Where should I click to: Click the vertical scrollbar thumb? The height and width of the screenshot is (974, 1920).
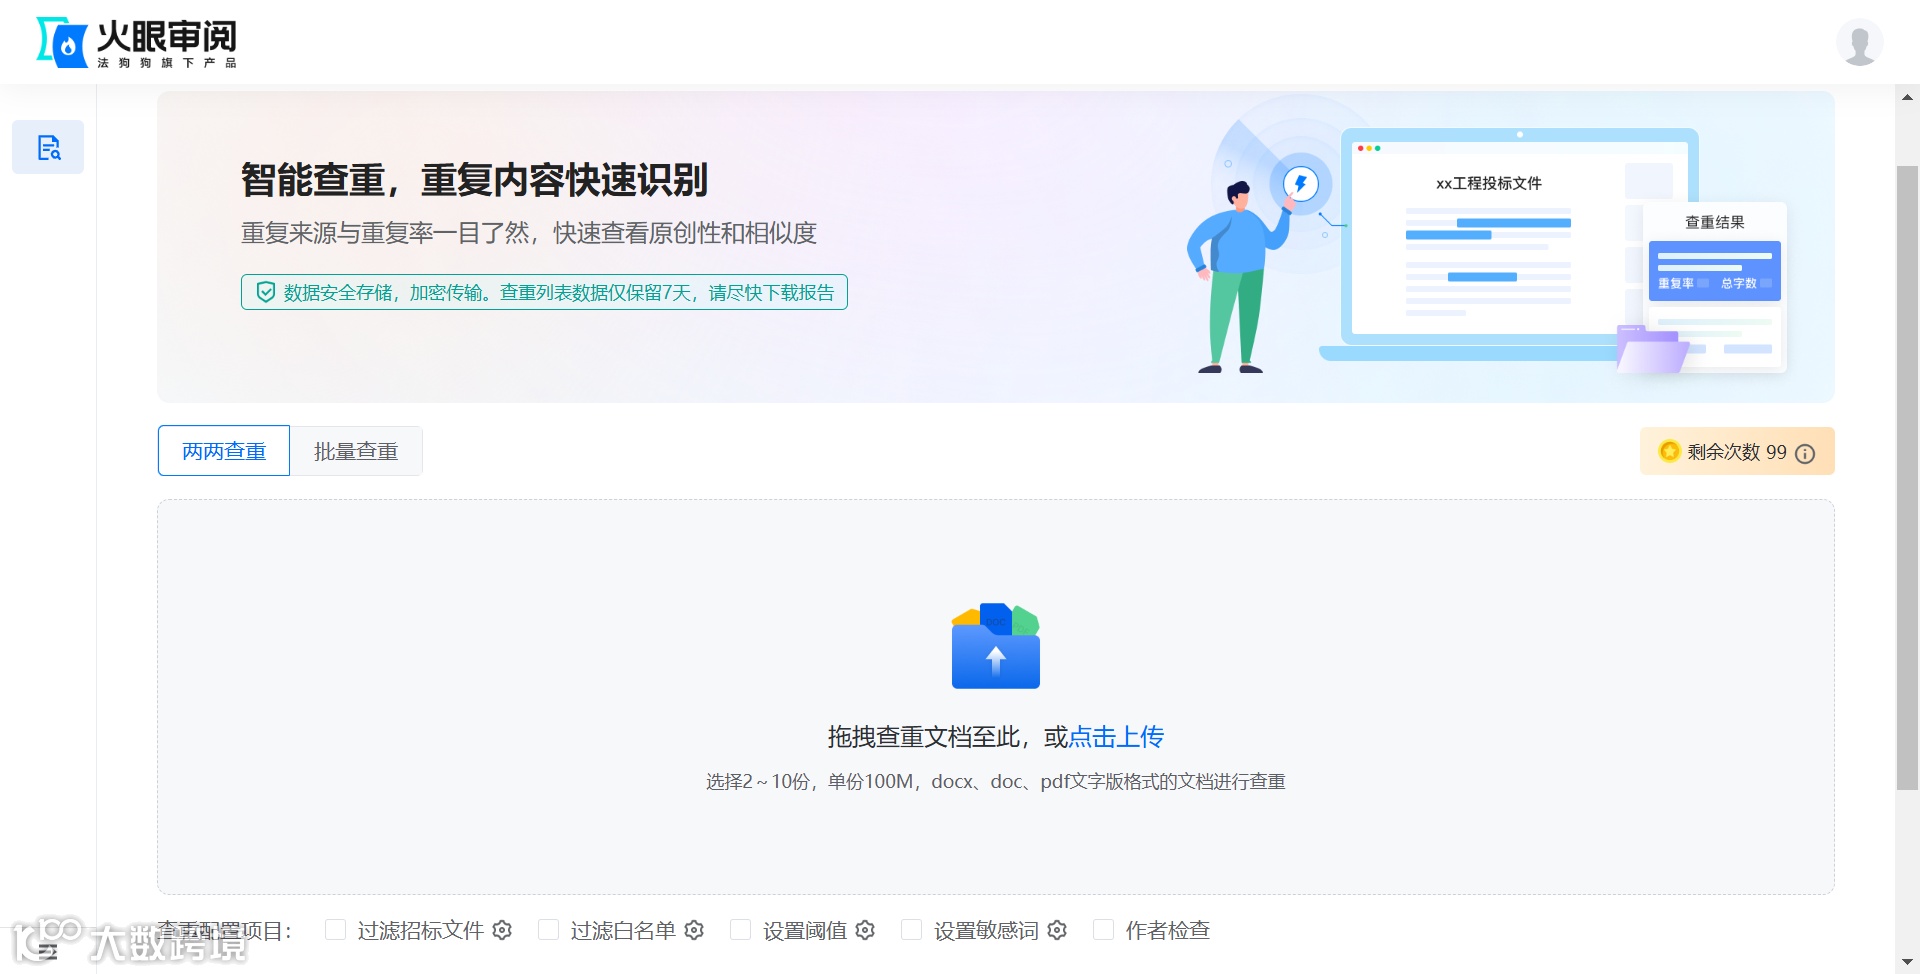point(1907,478)
